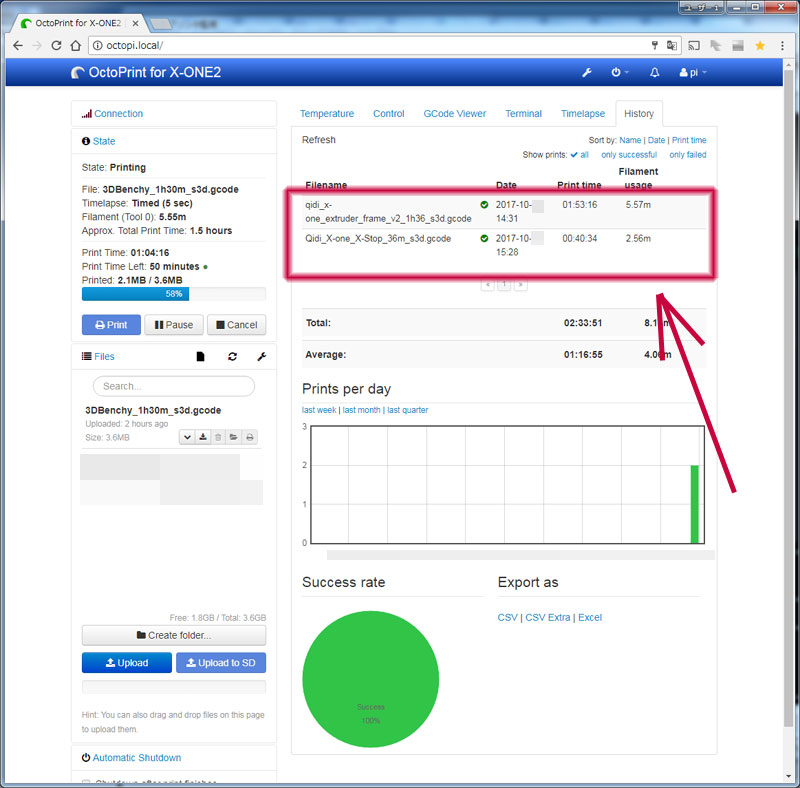This screenshot has width=800, height=788.
Task: Click the Upload button
Action: coord(127,663)
